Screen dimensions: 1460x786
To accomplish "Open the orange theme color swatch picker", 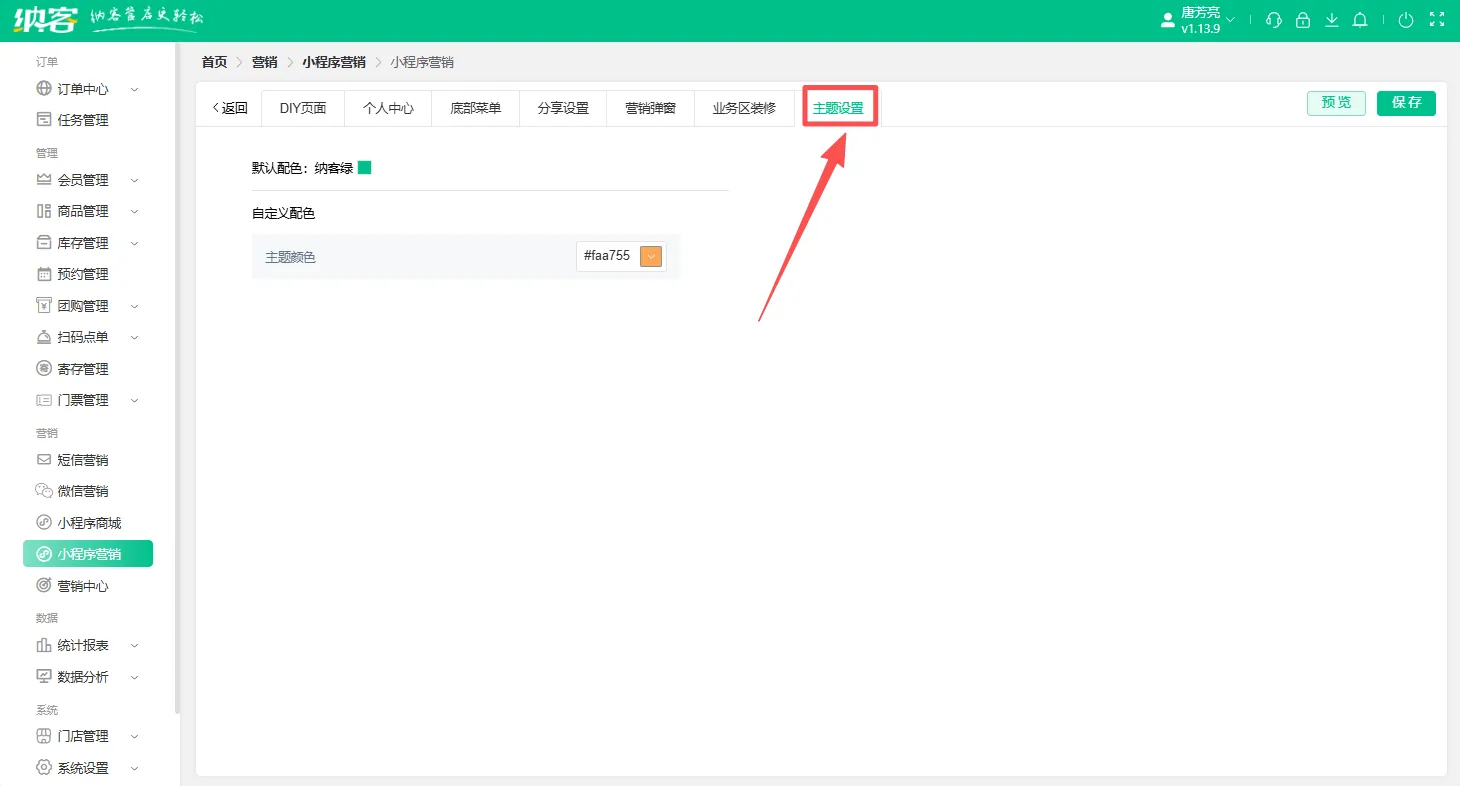I will (x=651, y=256).
